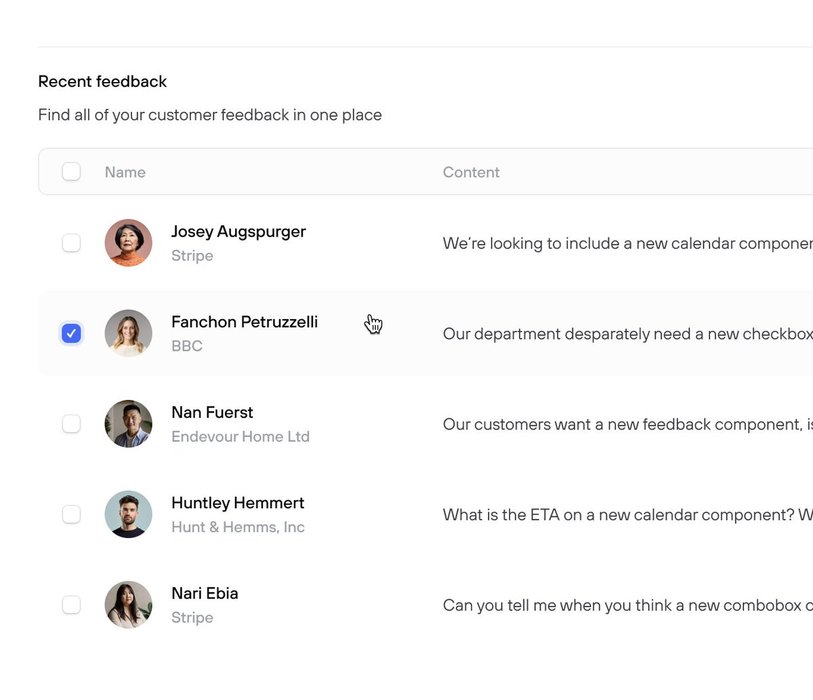Check the Huntley Hemmert row checkbox

click(71, 514)
